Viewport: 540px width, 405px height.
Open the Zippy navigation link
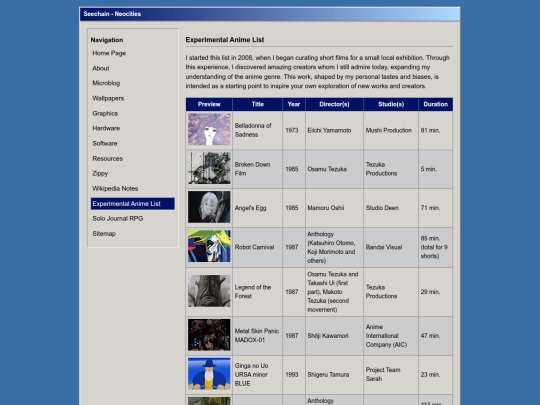100,173
